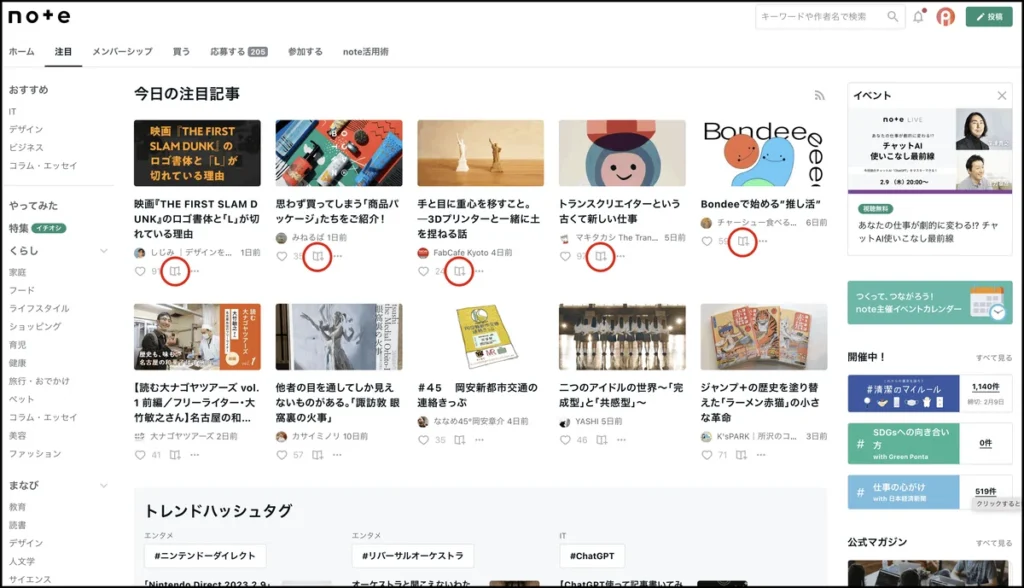Click すべて見る next to 公式マガジン

[x=994, y=543]
